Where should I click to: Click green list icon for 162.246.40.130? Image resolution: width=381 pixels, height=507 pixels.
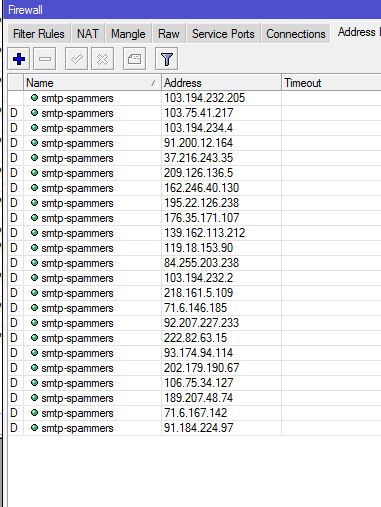[34, 188]
